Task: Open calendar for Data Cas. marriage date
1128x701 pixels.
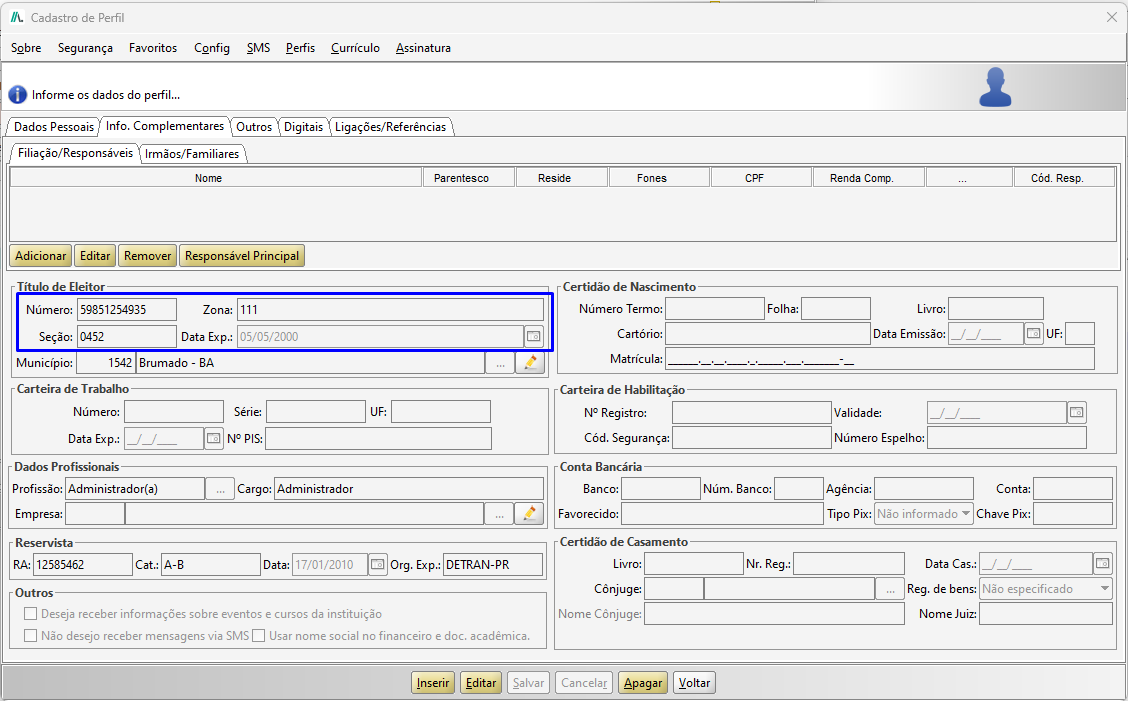Action: 1102,564
